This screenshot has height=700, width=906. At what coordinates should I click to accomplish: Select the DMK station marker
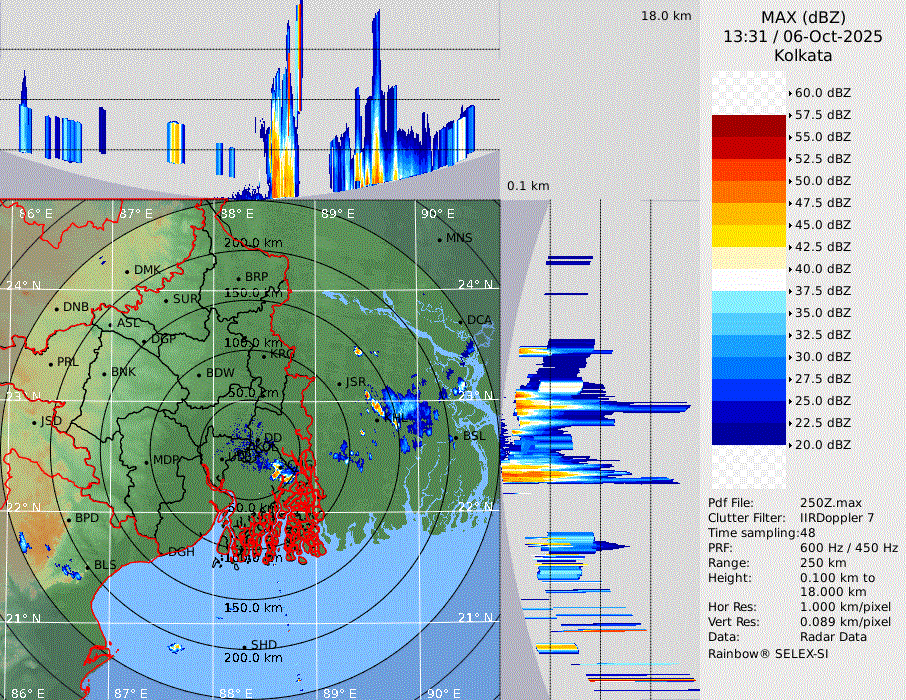tap(127, 270)
